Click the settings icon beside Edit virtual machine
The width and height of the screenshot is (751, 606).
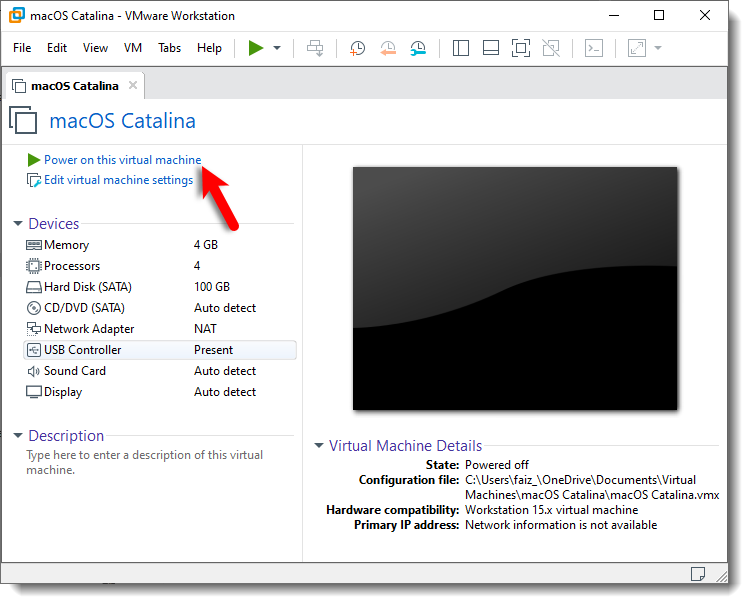pos(34,180)
